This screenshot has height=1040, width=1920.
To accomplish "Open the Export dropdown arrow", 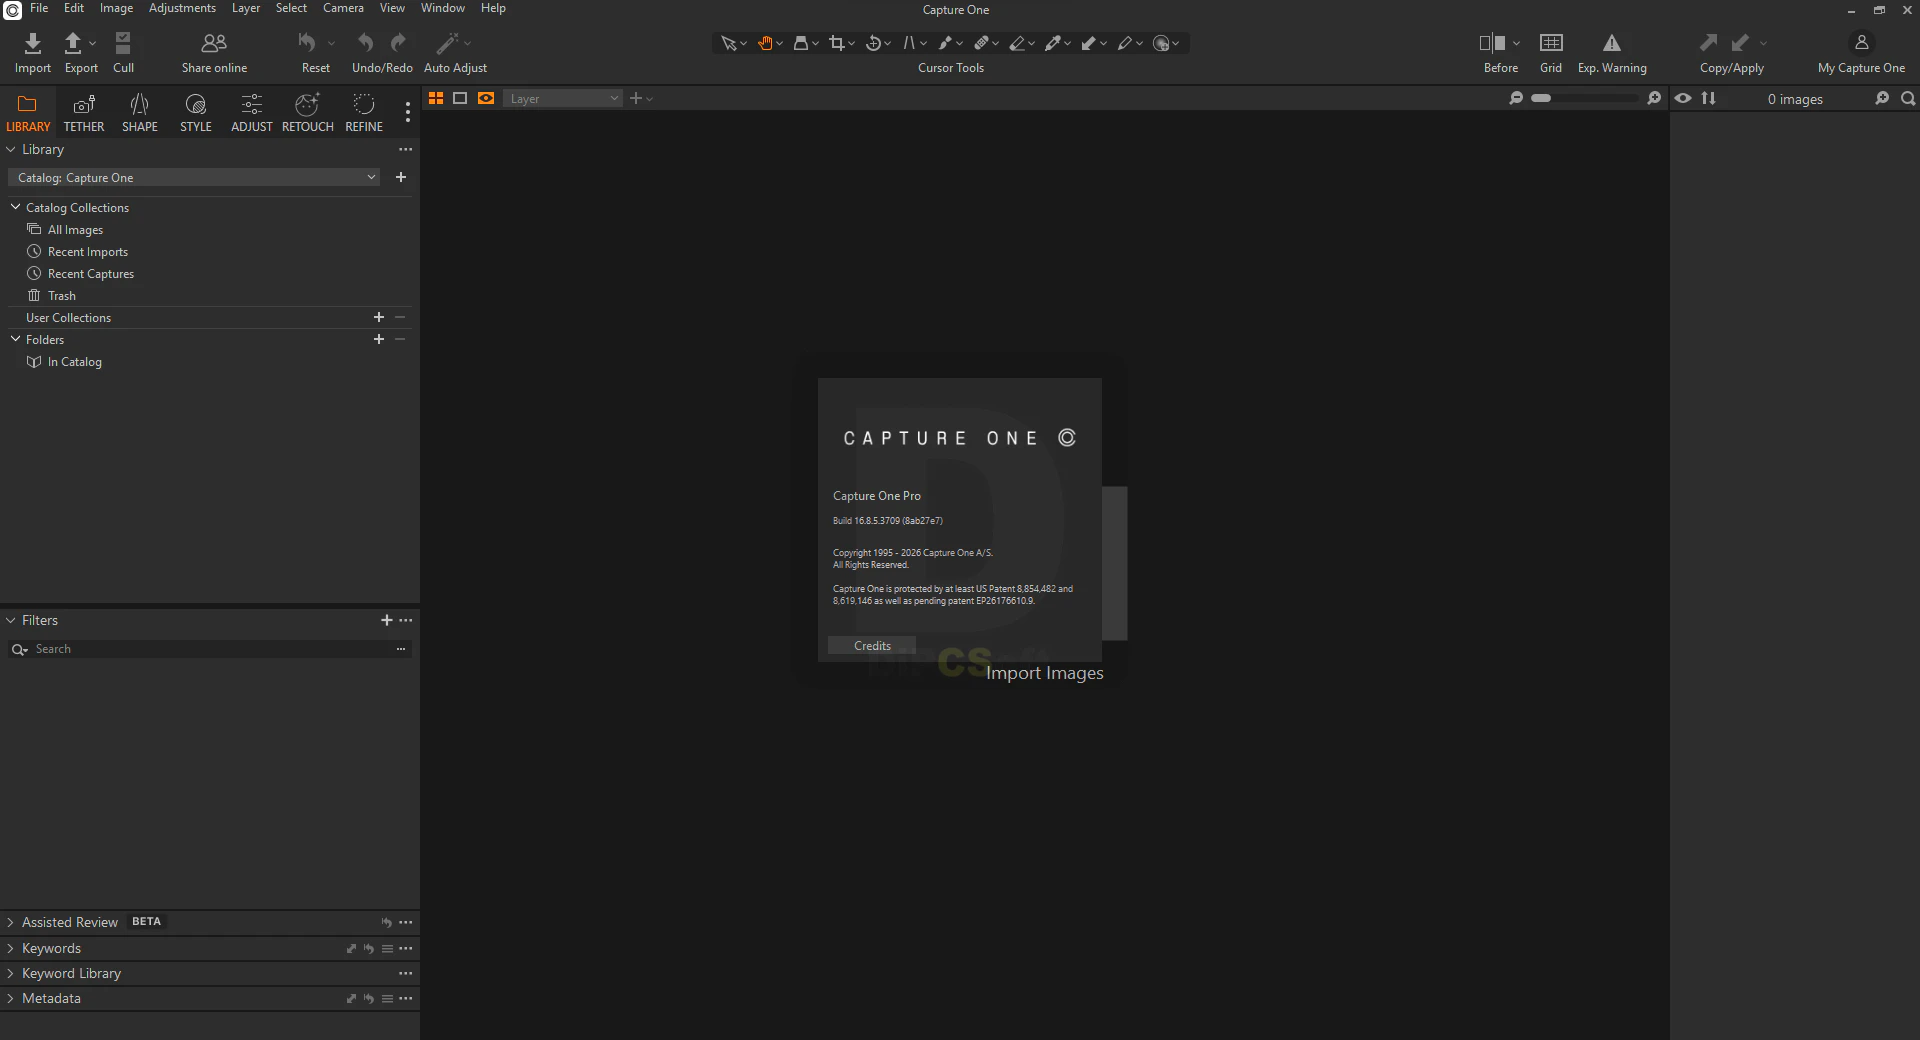I will pos(93,43).
